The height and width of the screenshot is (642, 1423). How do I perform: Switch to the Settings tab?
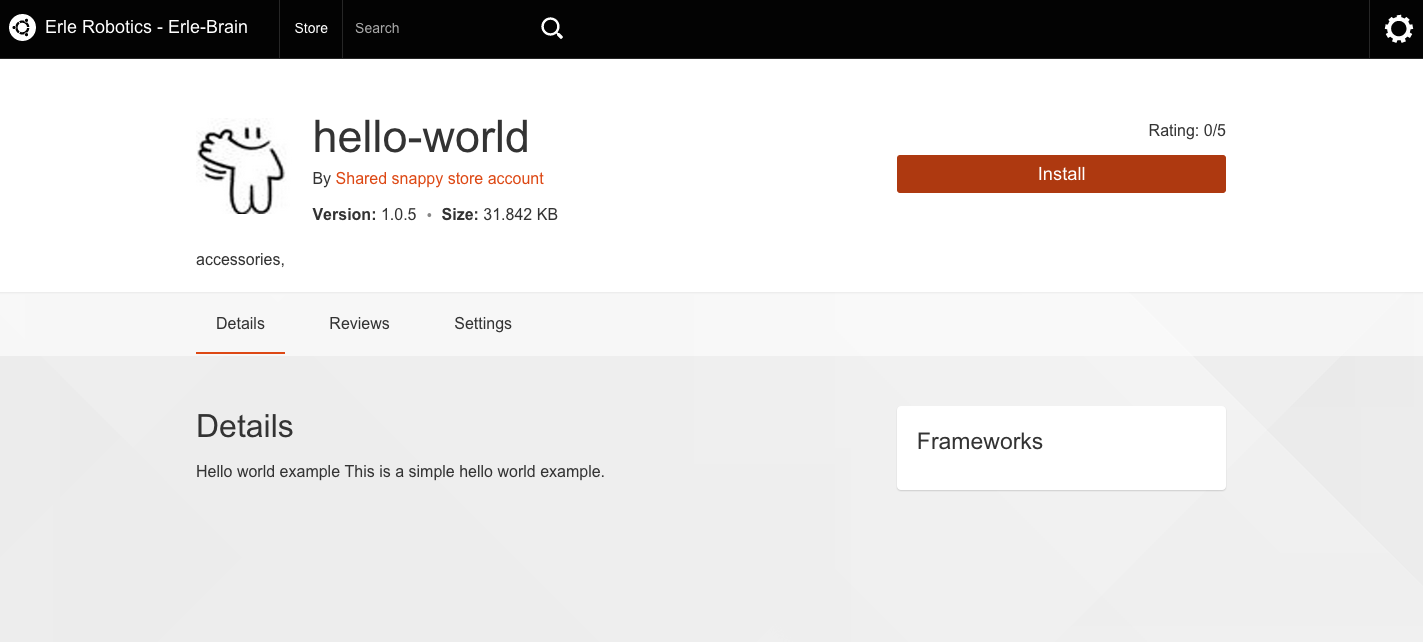click(483, 323)
